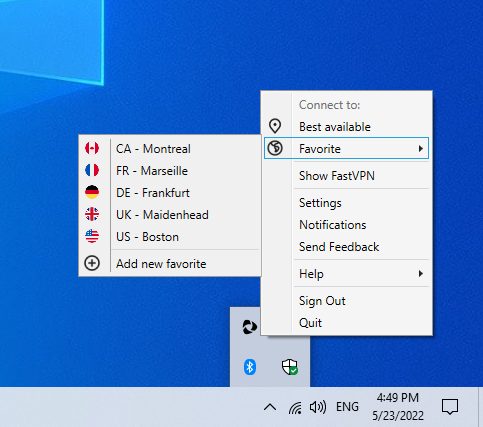This screenshot has height=427, width=483.
Task: Open the Windows Security shield tray icon
Action: pyautogui.click(x=290, y=367)
